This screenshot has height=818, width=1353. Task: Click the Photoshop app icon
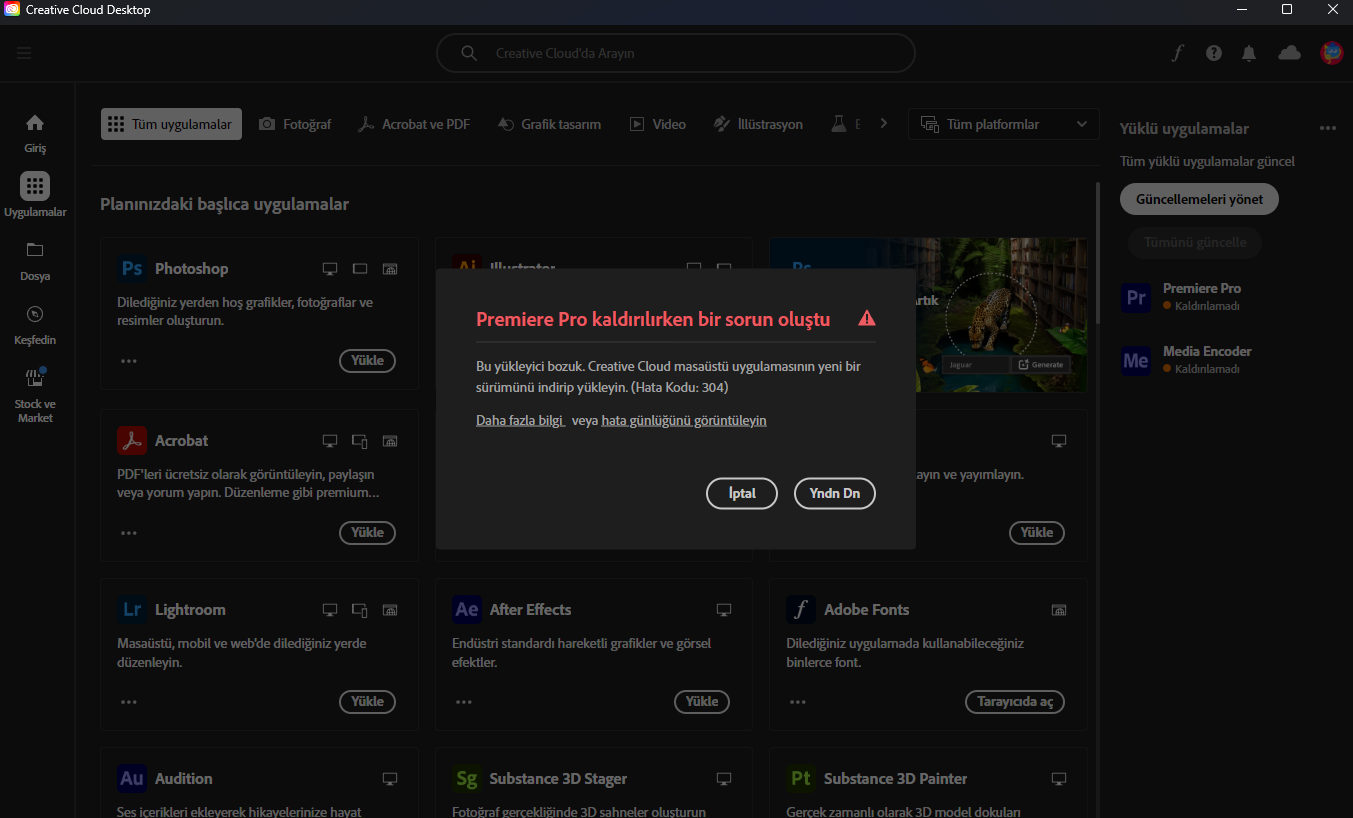[x=132, y=268]
